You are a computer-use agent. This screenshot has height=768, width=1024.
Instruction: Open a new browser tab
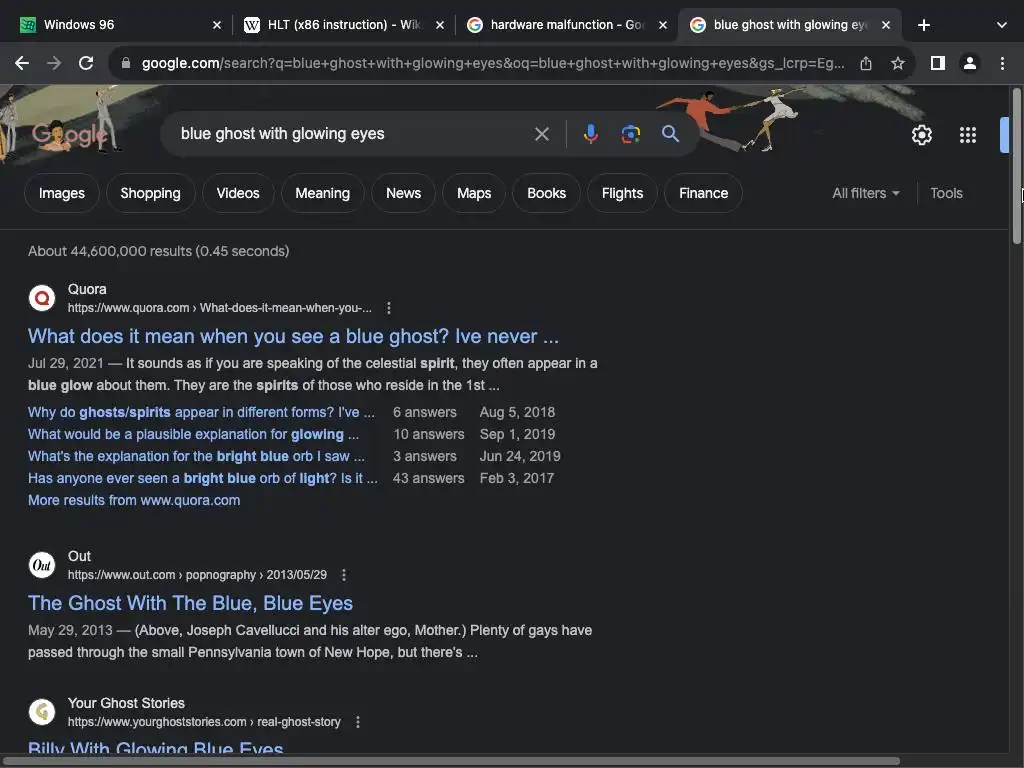pyautogui.click(x=923, y=25)
